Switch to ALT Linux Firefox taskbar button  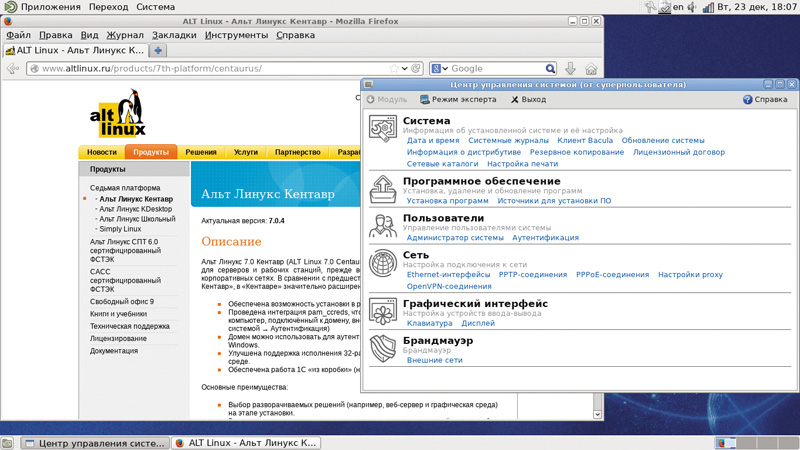246,443
